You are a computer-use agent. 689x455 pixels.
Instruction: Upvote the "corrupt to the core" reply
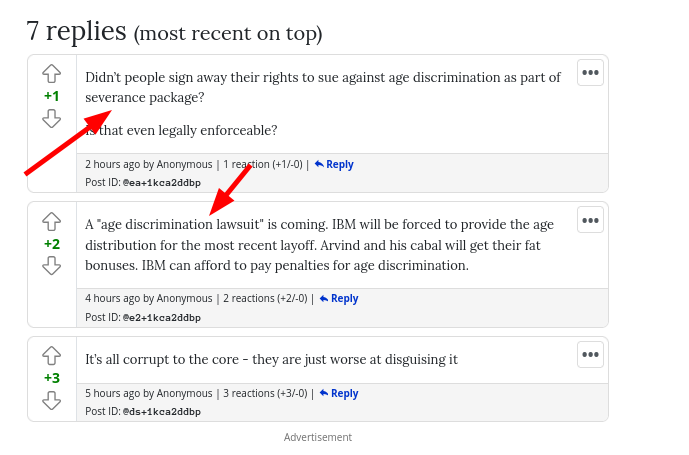coord(52,355)
